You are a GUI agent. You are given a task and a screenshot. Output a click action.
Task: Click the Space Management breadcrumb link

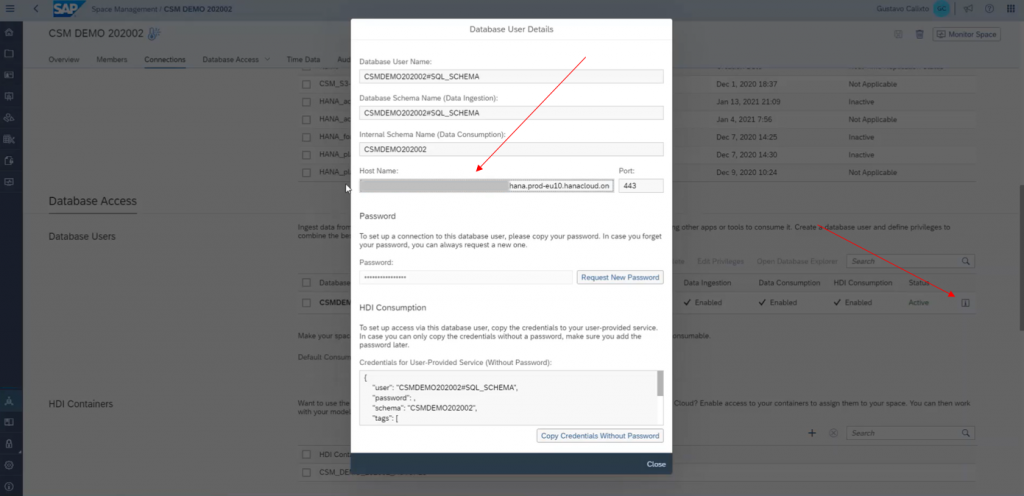pos(124,9)
